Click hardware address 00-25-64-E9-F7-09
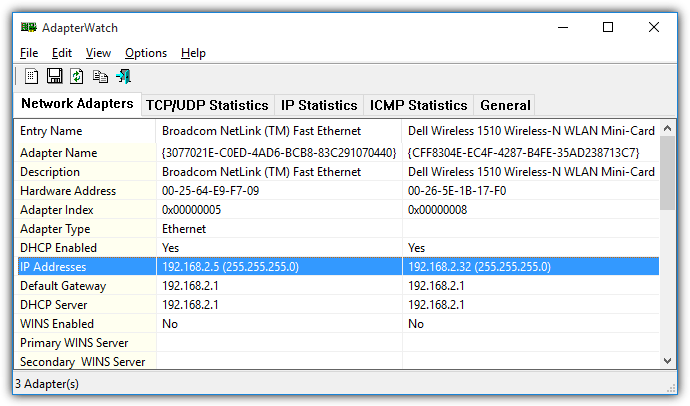This screenshot has height=406, width=690. point(210,191)
